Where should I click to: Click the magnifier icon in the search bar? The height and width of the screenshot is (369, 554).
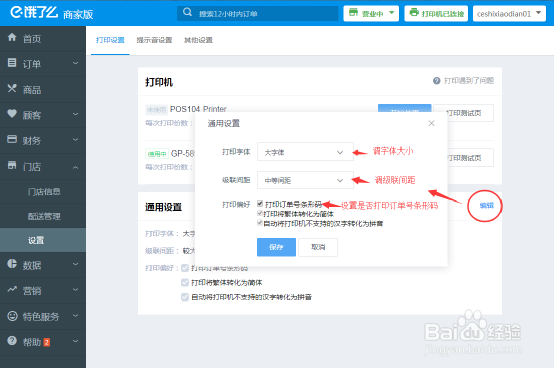coord(188,12)
